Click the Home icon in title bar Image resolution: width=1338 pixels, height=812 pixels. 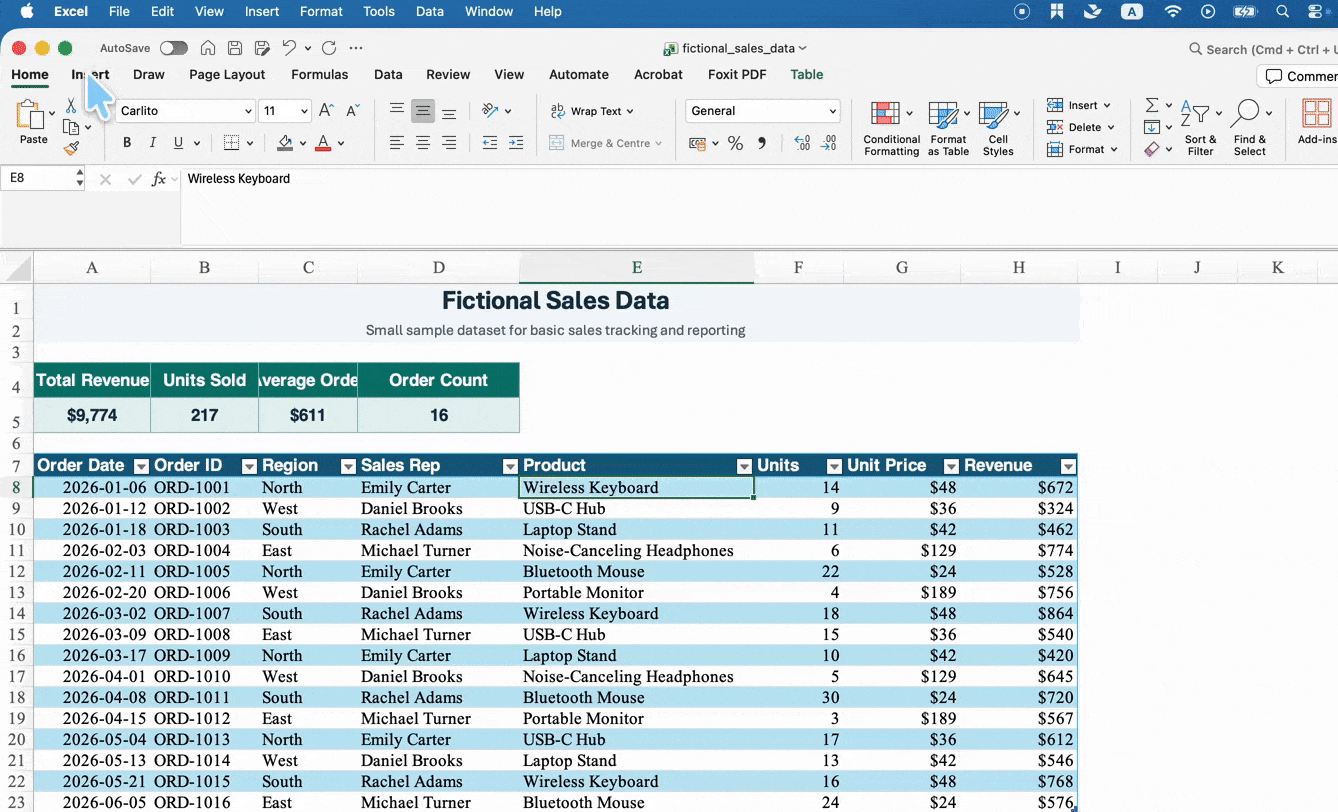[208, 48]
